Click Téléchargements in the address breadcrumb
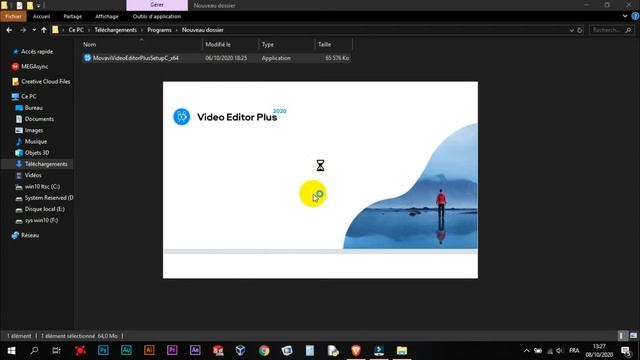 116,30
